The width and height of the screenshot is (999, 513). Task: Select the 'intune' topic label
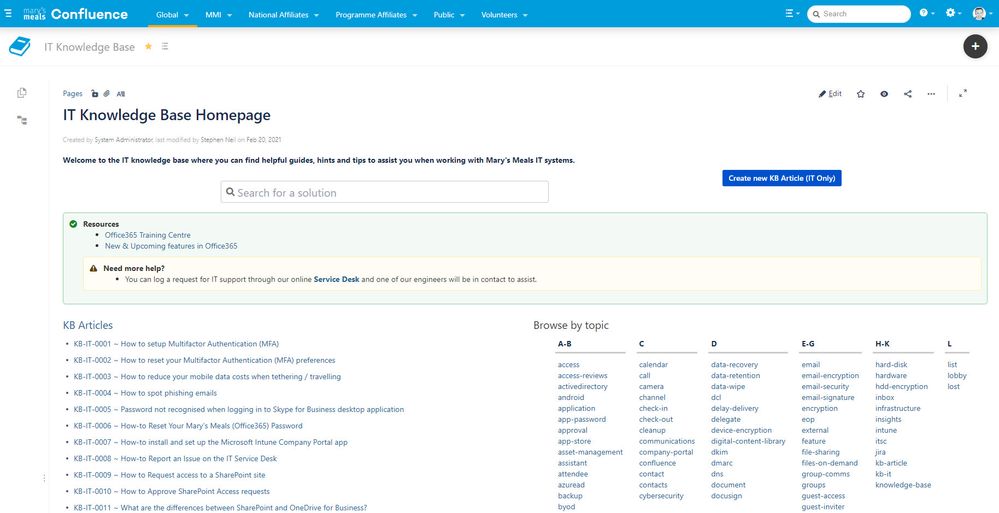tap(886, 430)
